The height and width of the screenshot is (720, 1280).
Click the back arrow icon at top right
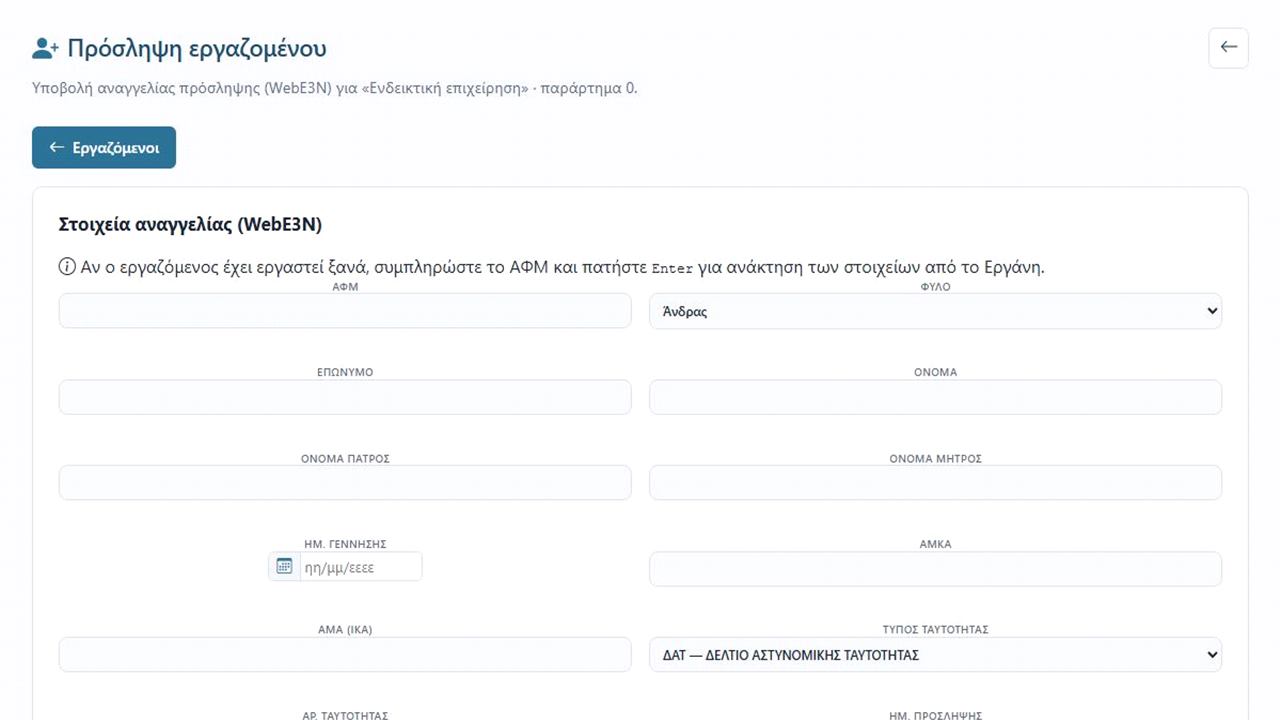pyautogui.click(x=1228, y=48)
